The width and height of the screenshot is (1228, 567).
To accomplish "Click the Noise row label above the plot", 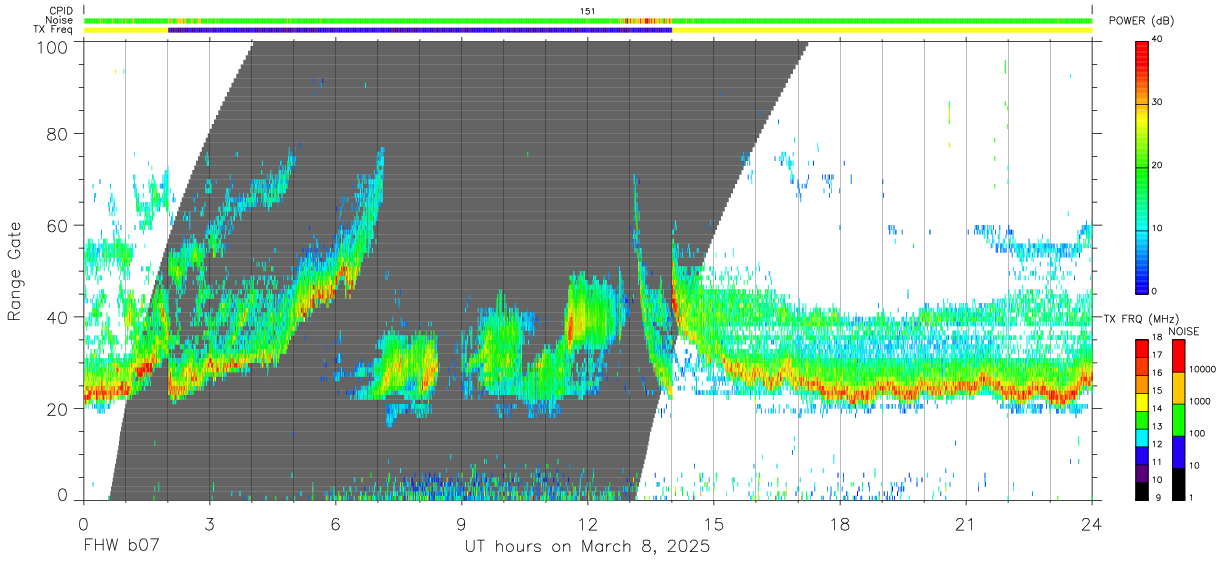I will pos(60,20).
